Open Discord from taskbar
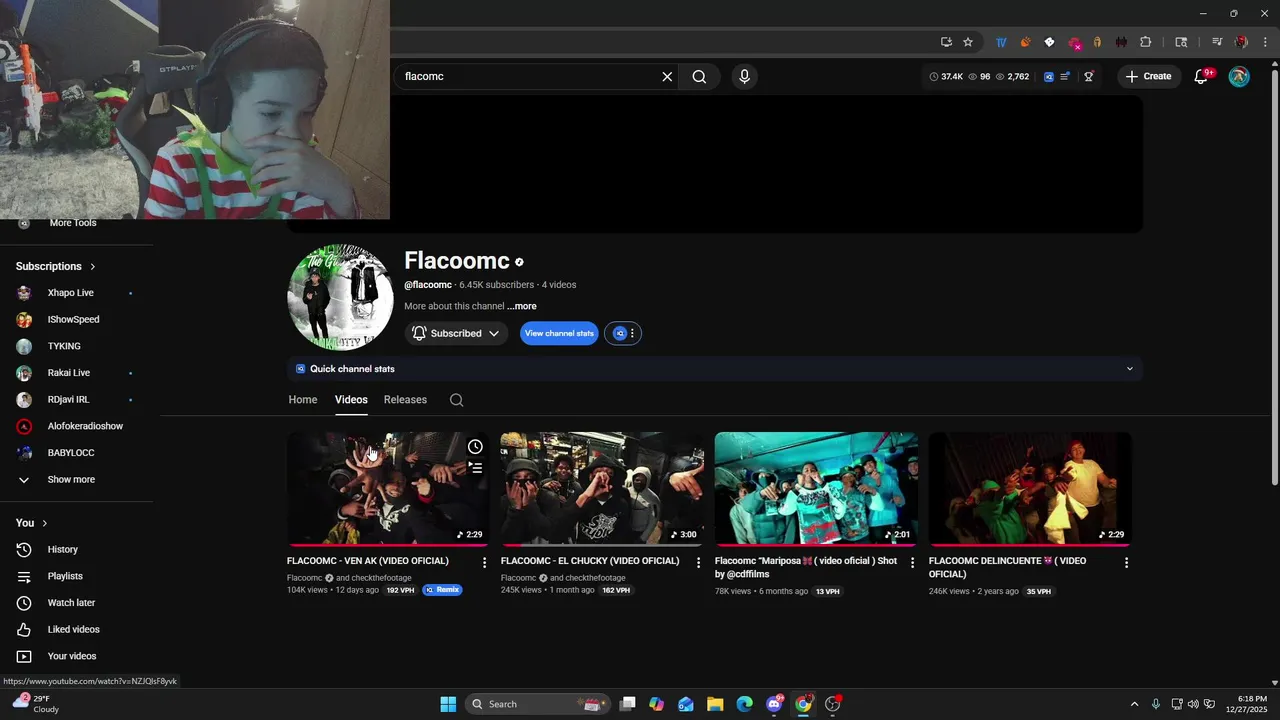The image size is (1280, 720). tap(774, 704)
